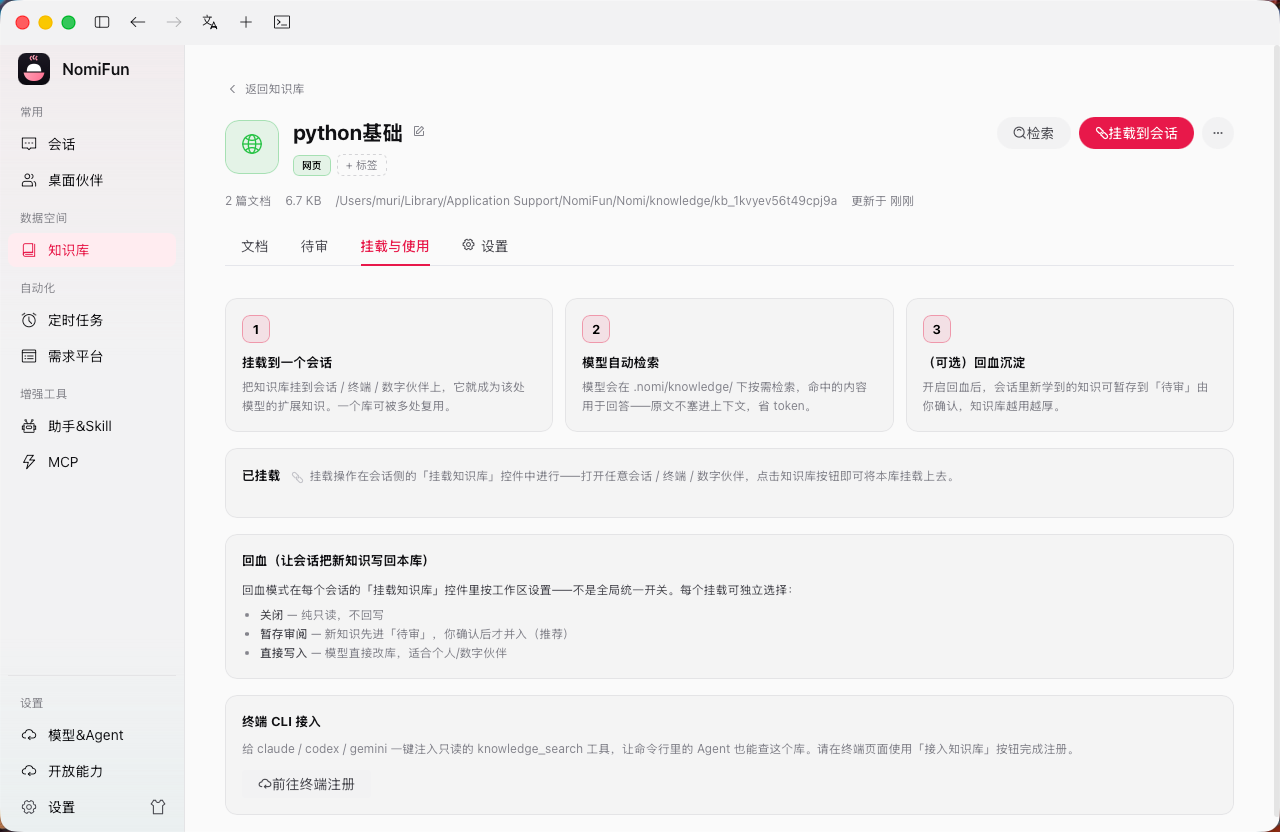
Task: Click the 终端 CLI 接入 heading
Action: [281, 721]
